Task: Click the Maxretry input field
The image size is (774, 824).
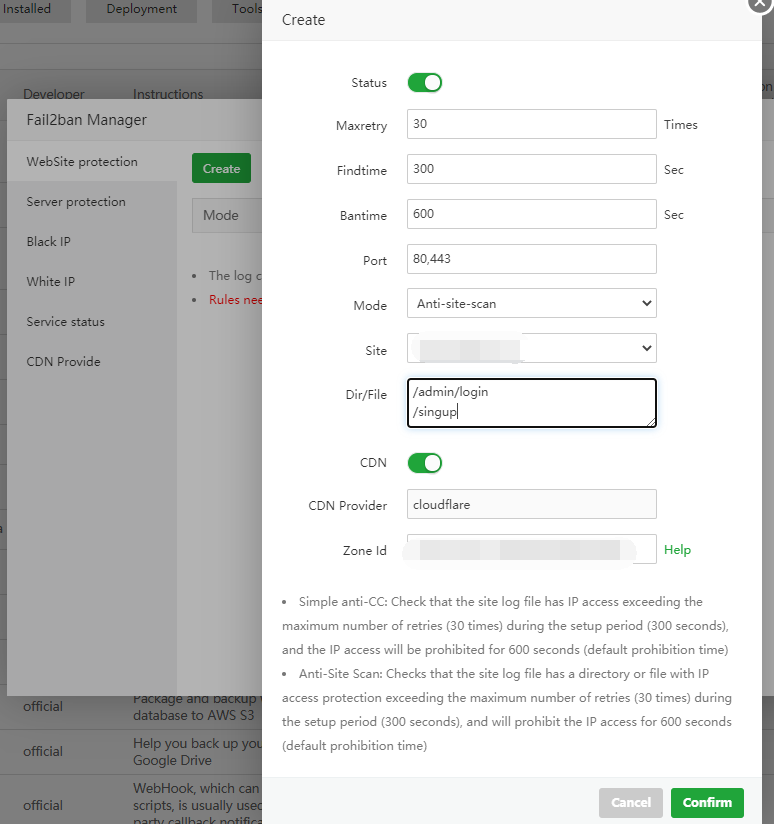Action: click(x=531, y=124)
